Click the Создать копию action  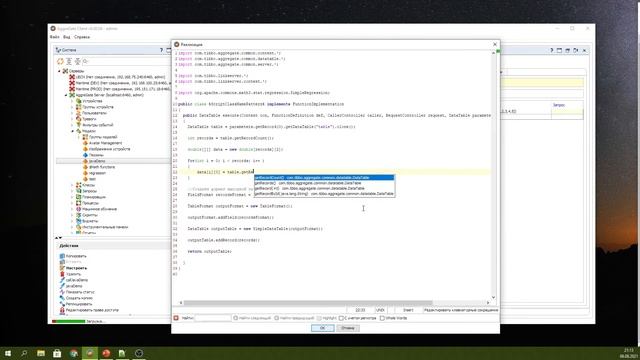(79, 298)
